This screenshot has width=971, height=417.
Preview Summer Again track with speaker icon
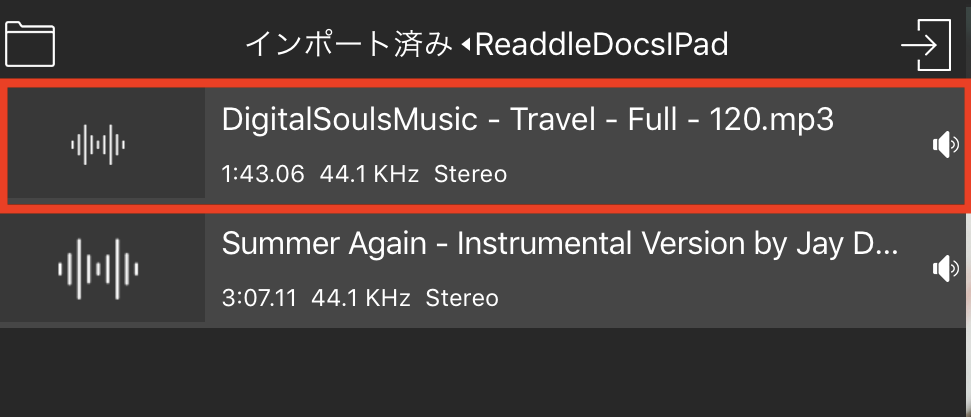tap(945, 269)
